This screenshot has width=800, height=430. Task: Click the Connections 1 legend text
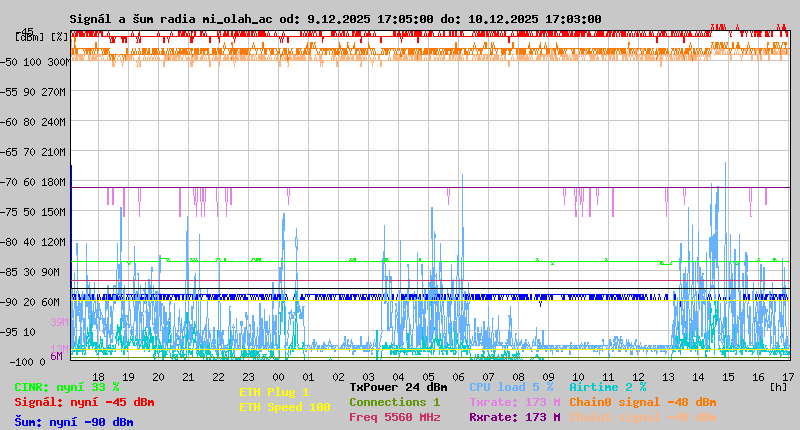point(394,402)
